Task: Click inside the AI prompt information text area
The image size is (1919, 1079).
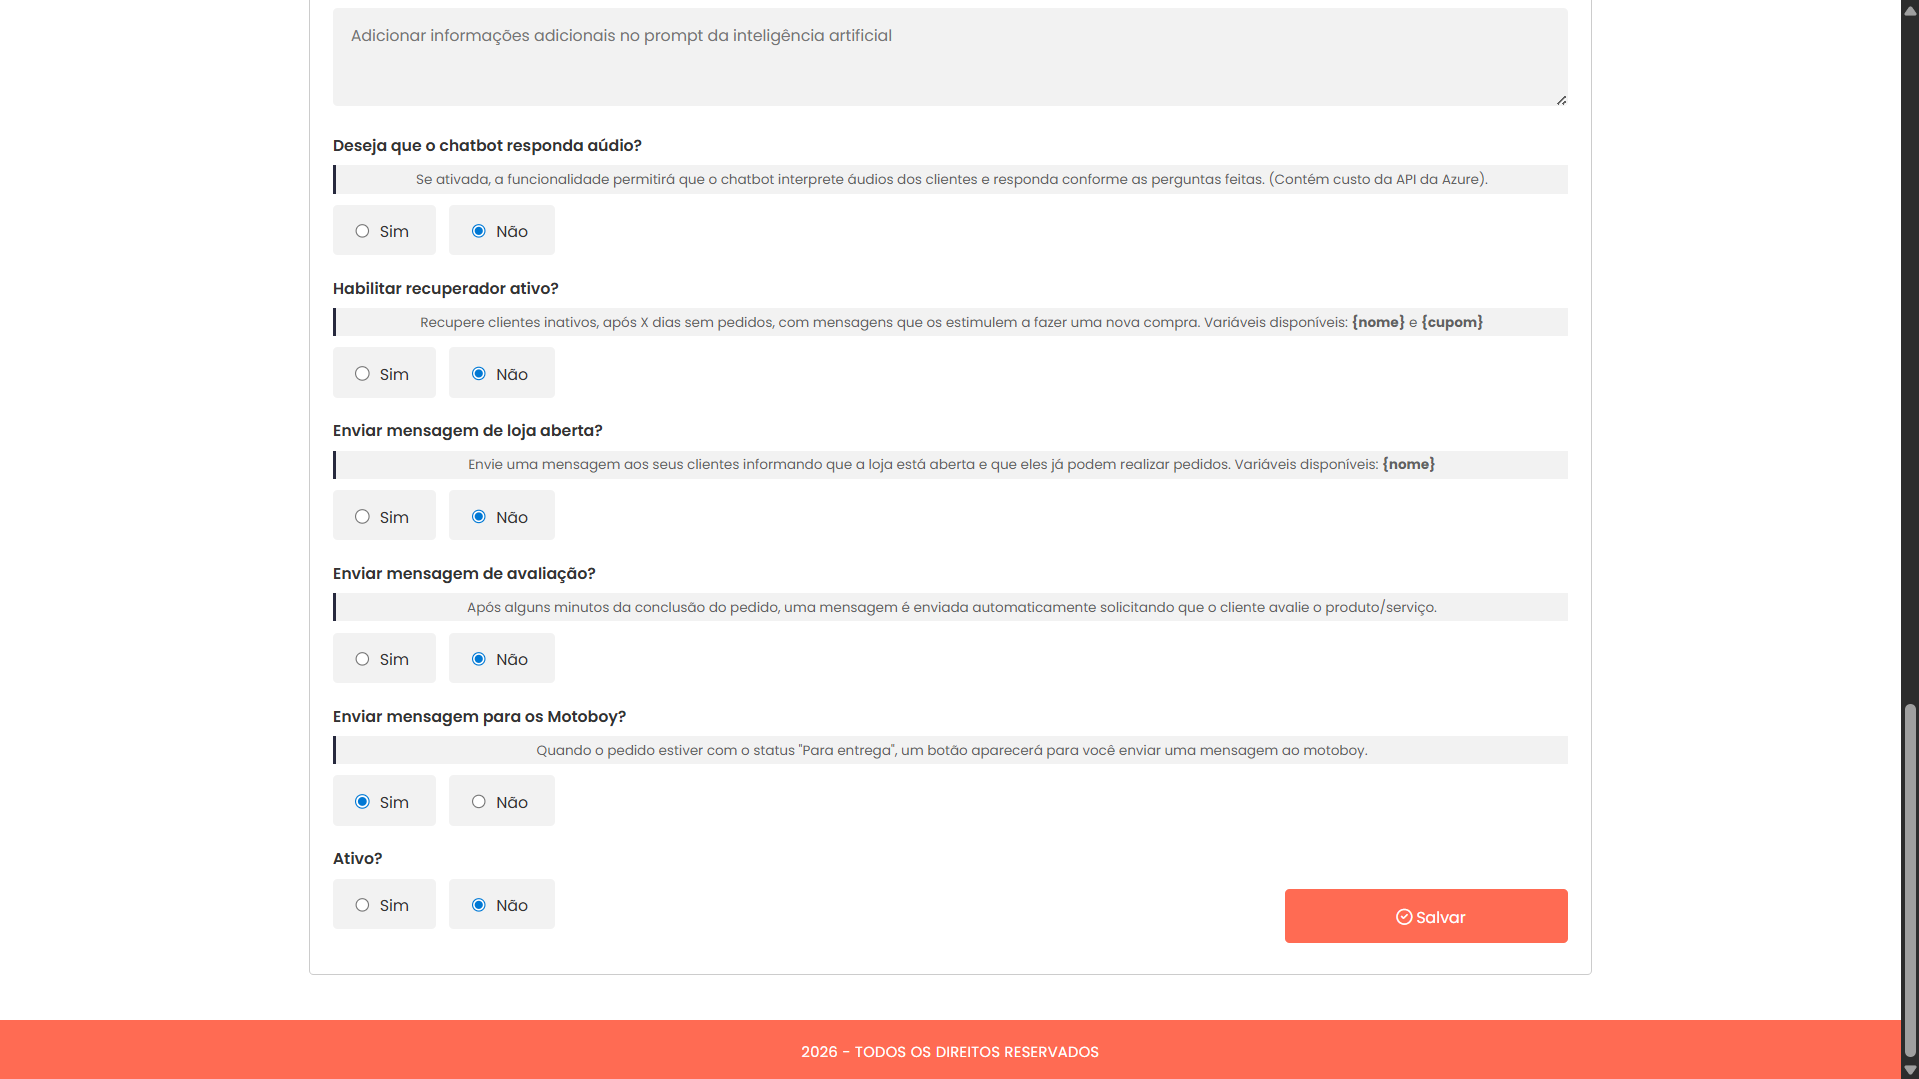Action: pyautogui.click(x=949, y=55)
